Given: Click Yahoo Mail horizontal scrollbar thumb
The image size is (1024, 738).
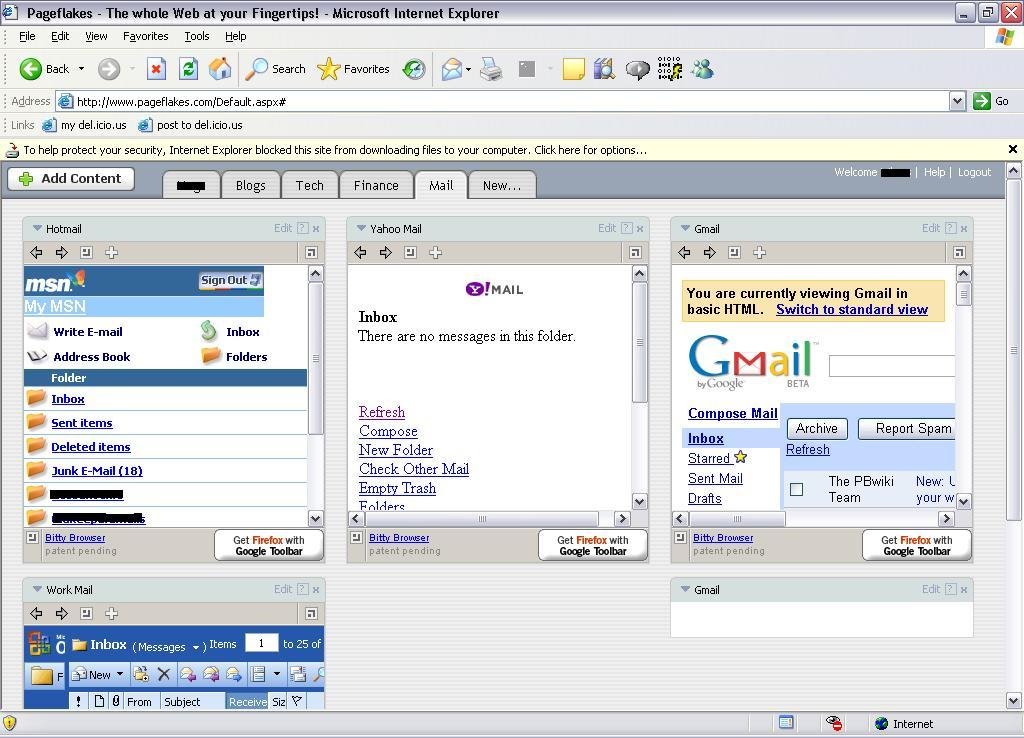Looking at the screenshot, I should [x=482, y=519].
